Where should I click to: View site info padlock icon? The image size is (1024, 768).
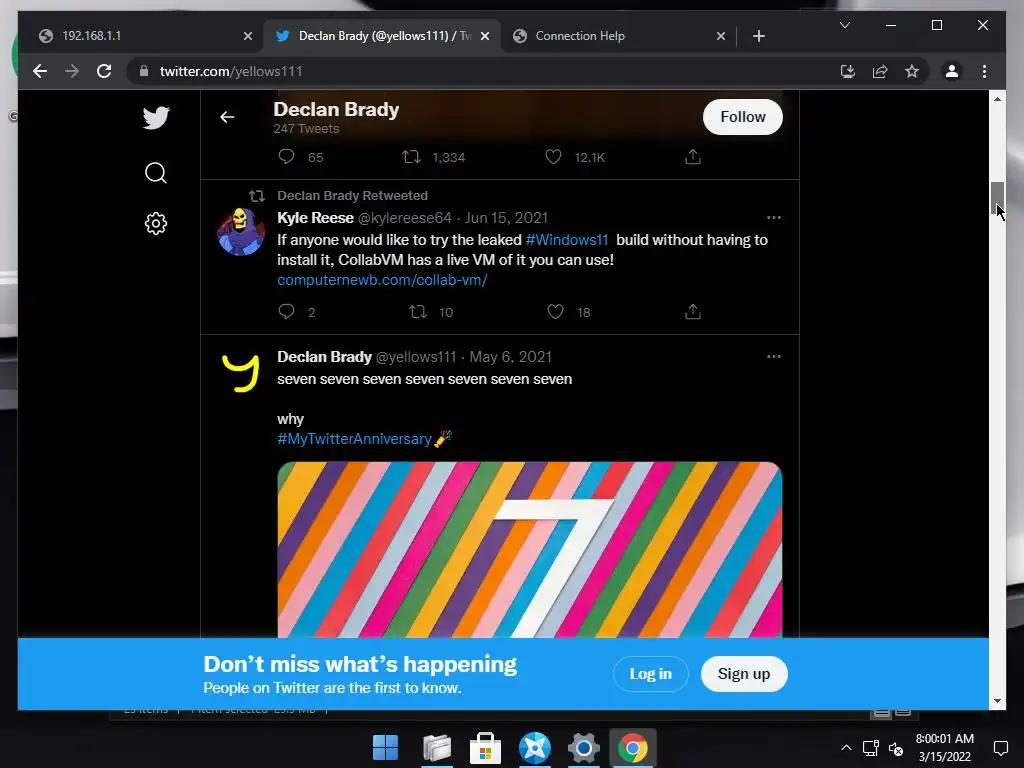coord(144,71)
